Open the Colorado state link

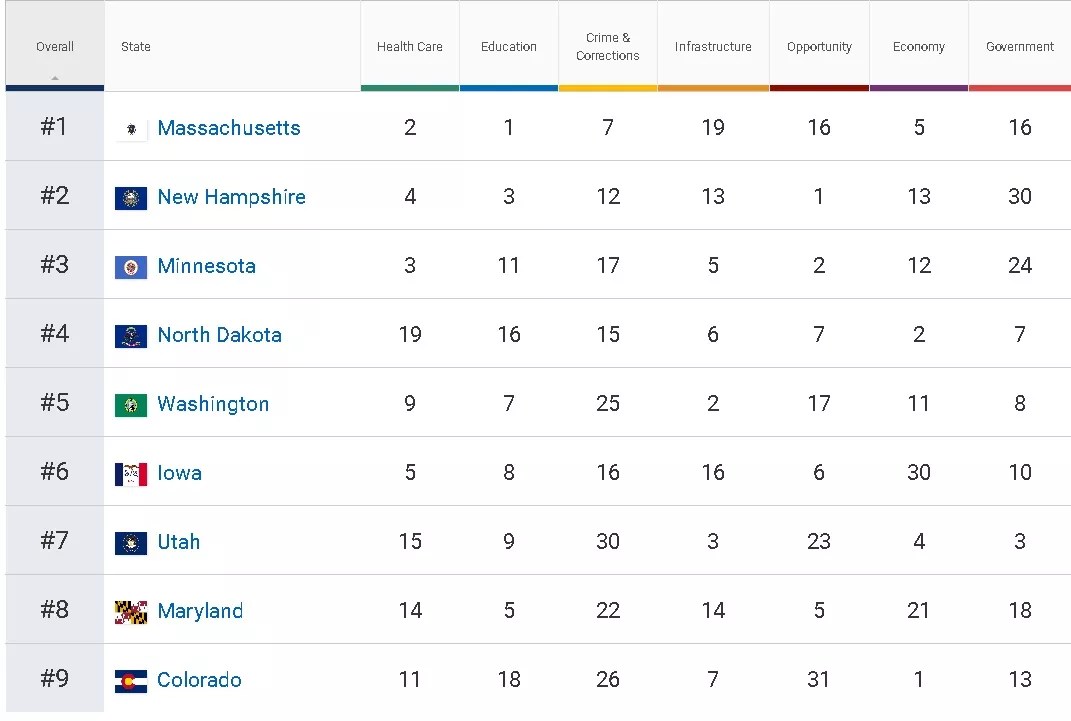pyautogui.click(x=200, y=680)
